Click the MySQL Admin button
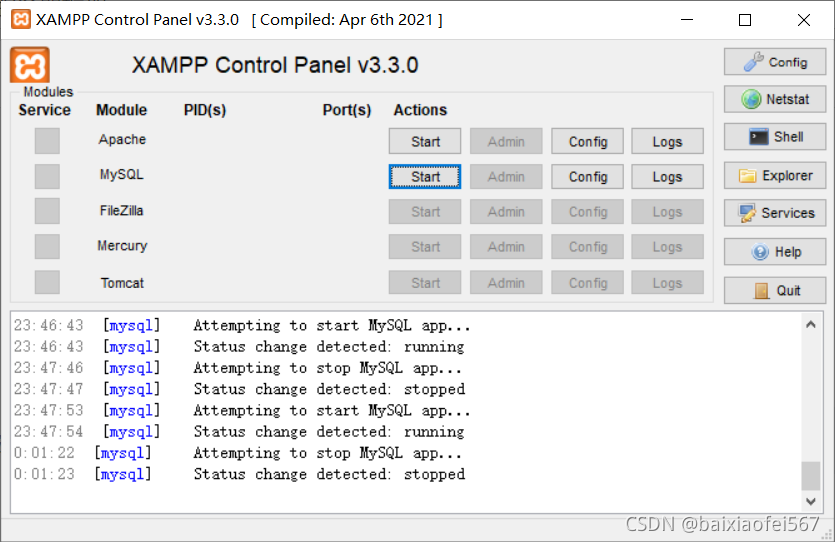Screen dimensions: 835x542 tap(506, 176)
